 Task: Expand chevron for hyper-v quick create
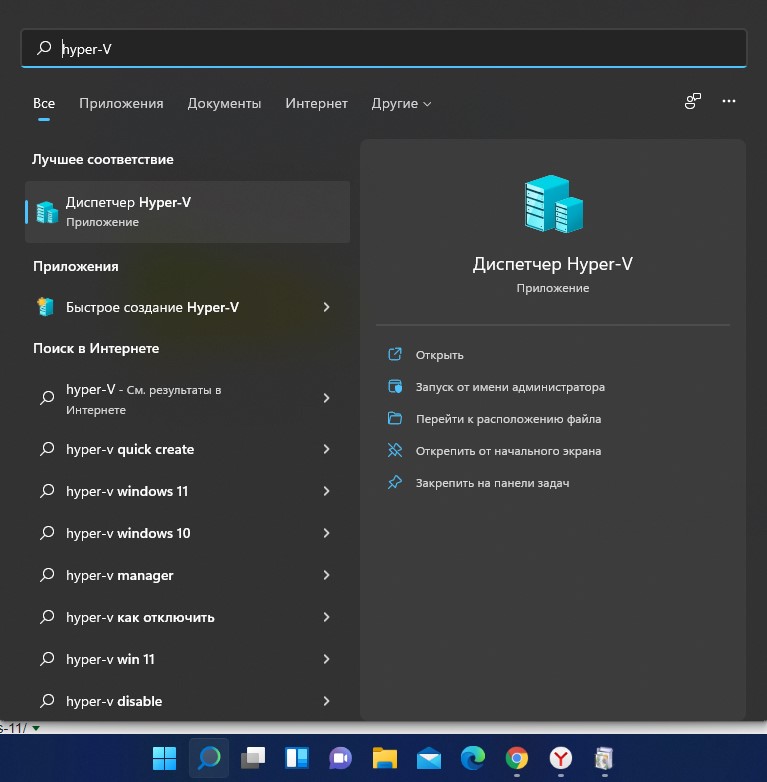(x=326, y=449)
